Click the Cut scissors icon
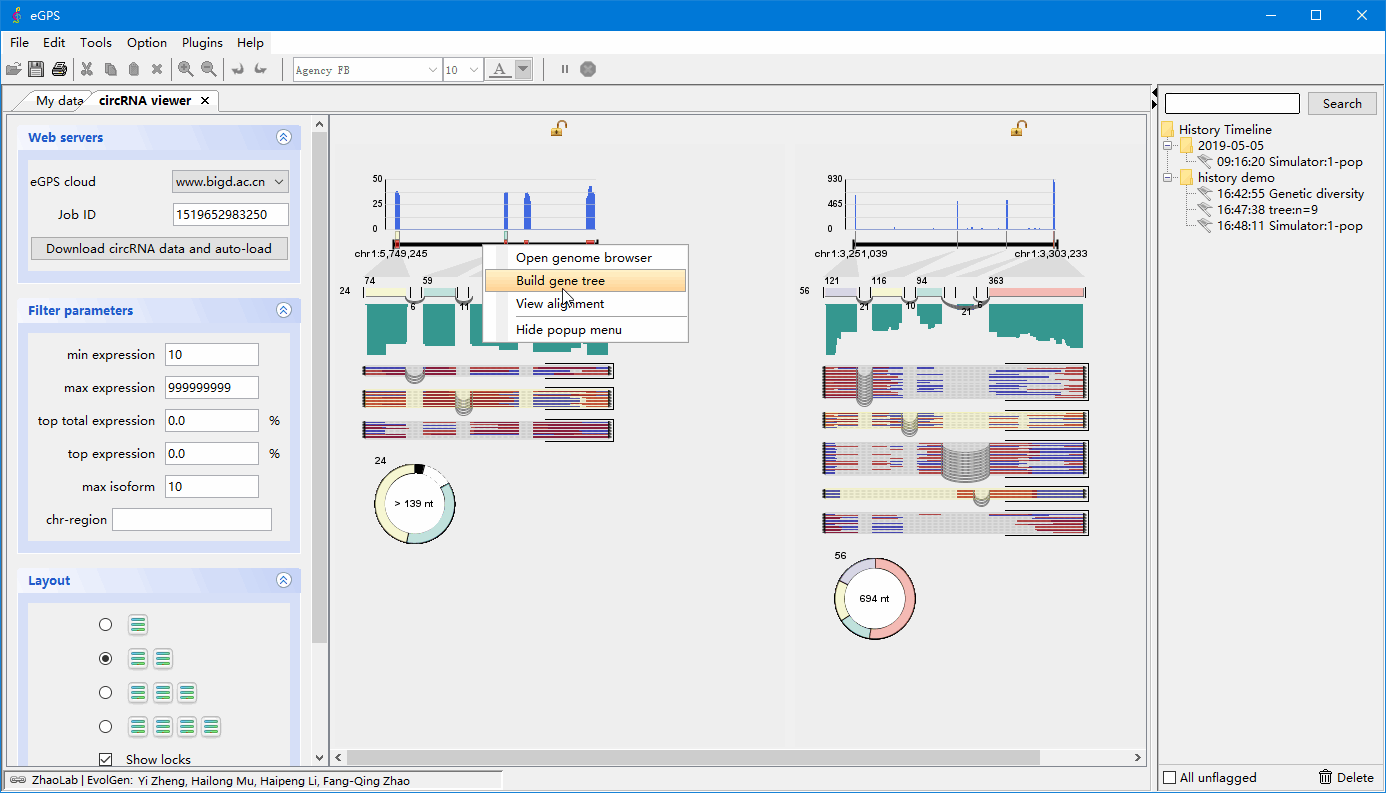 pos(87,69)
